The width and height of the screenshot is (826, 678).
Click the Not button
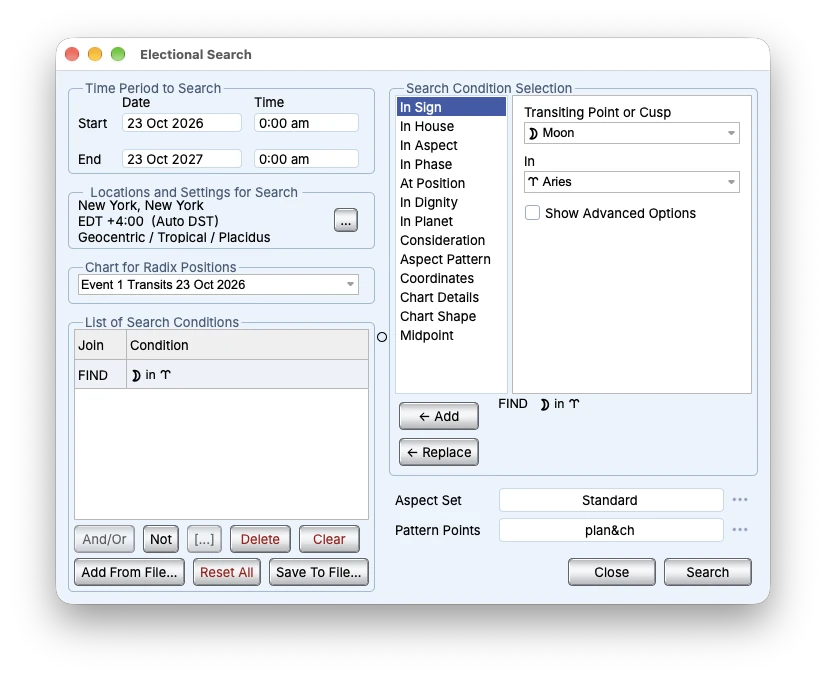161,539
